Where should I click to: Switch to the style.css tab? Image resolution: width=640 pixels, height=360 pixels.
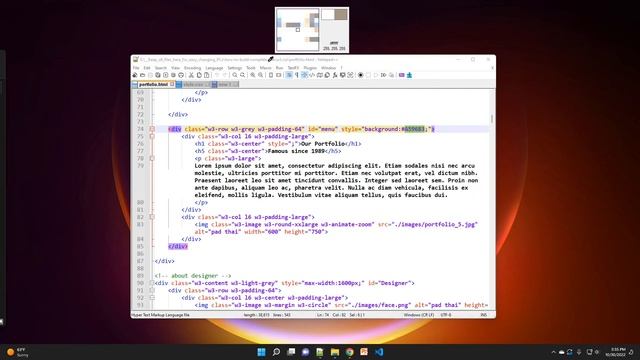pos(193,84)
